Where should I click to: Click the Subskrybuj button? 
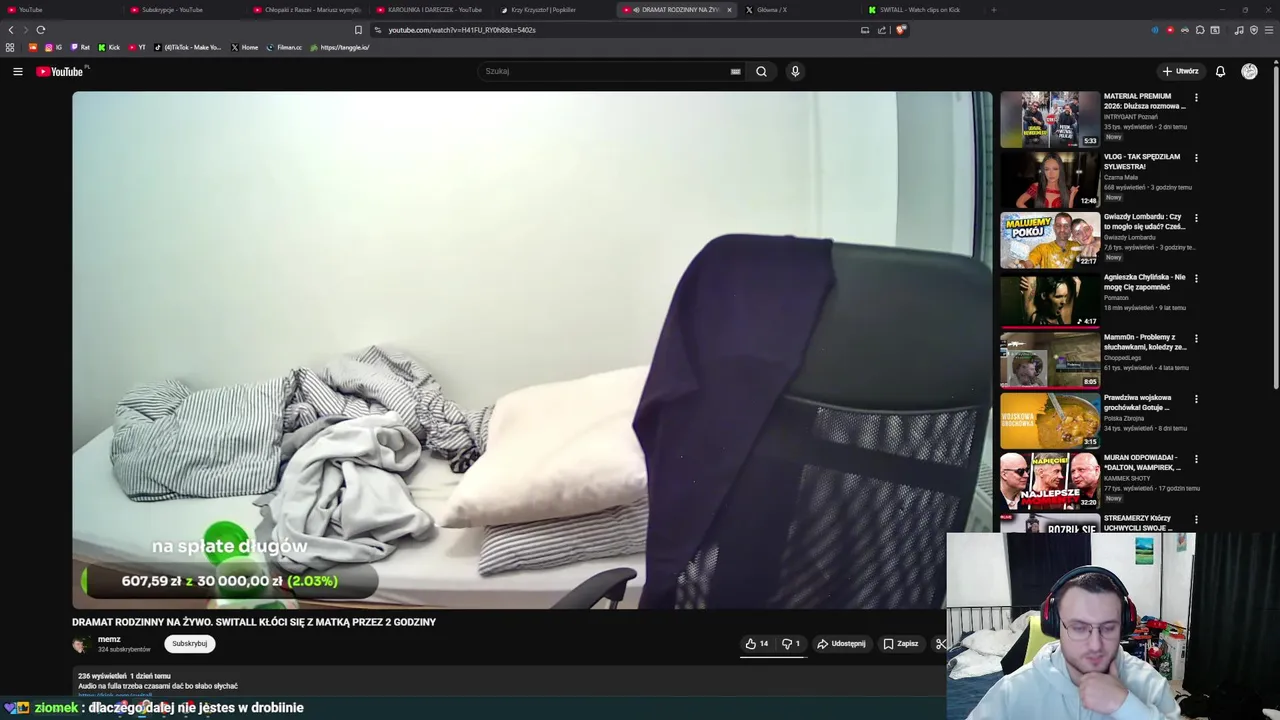189,644
